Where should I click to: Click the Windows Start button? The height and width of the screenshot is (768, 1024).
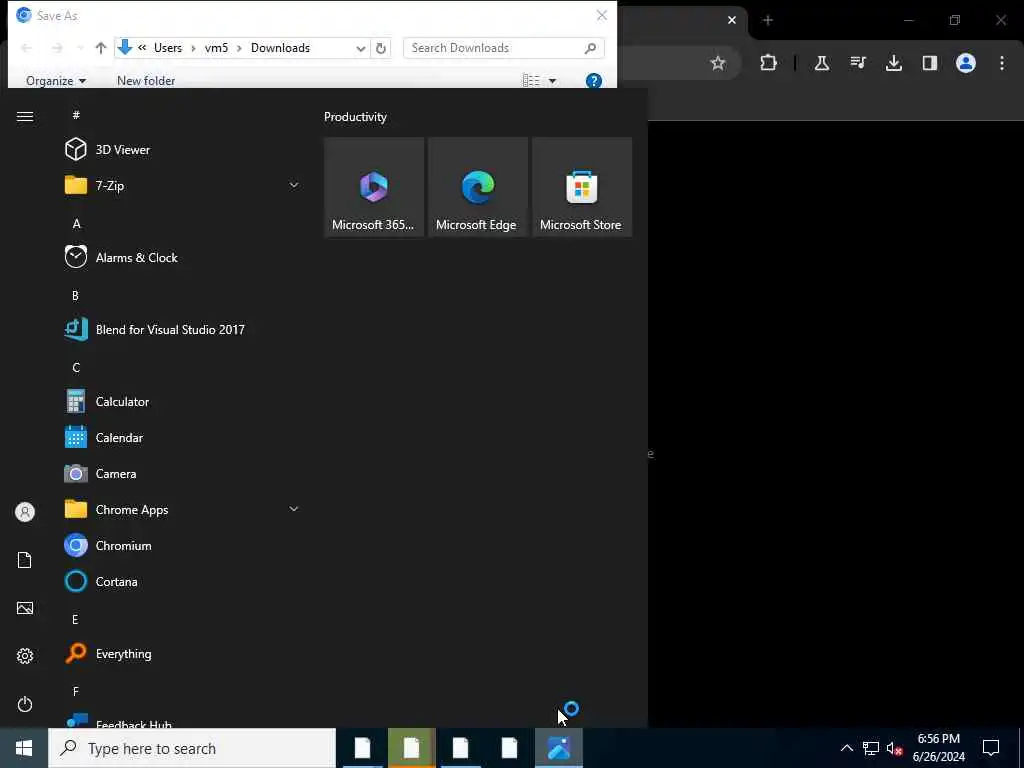(24, 748)
